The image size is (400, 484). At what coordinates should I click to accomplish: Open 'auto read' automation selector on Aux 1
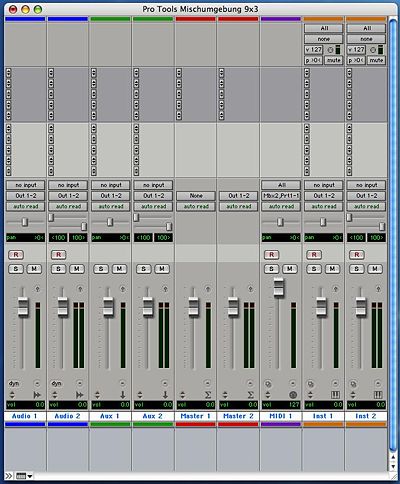(111, 206)
